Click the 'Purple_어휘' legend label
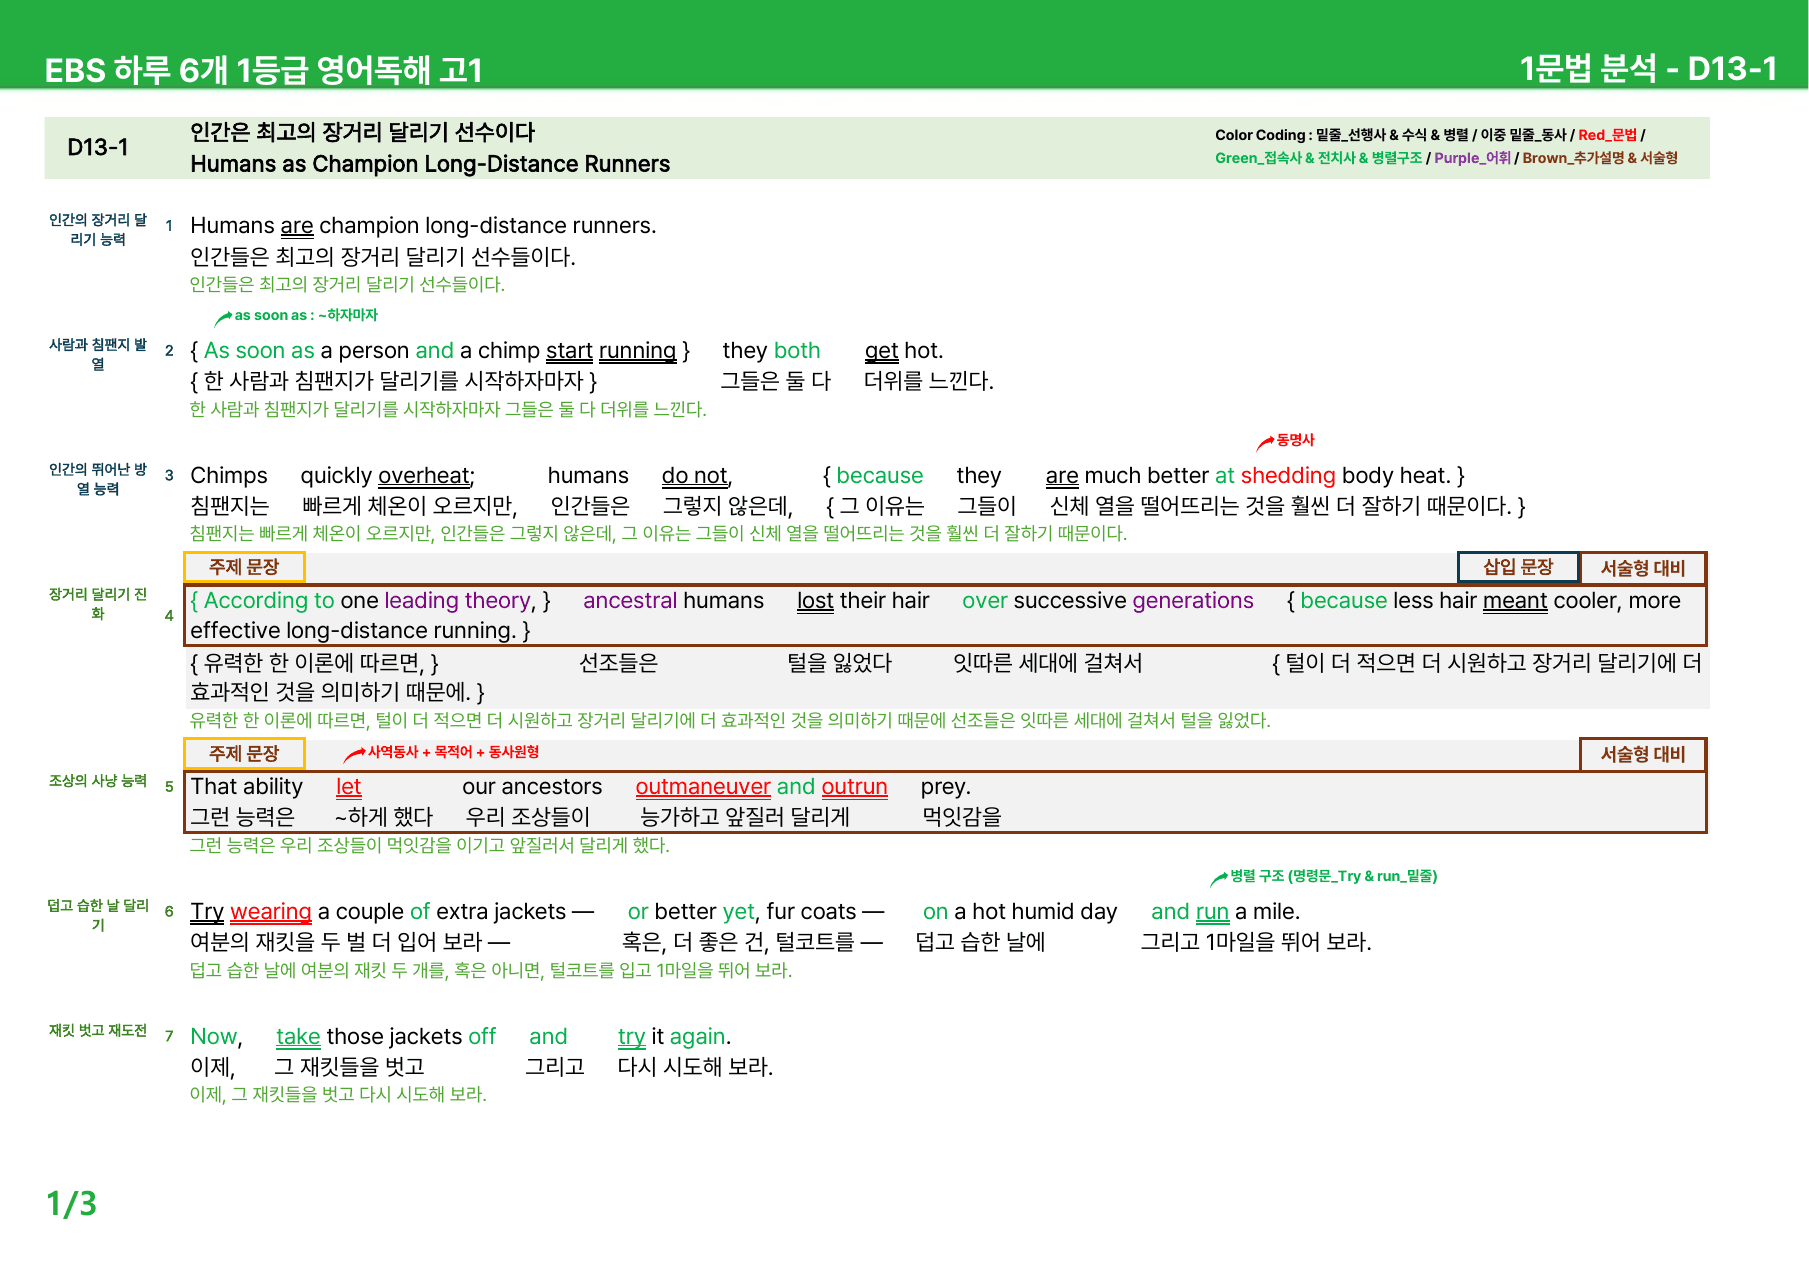 click(x=1472, y=158)
